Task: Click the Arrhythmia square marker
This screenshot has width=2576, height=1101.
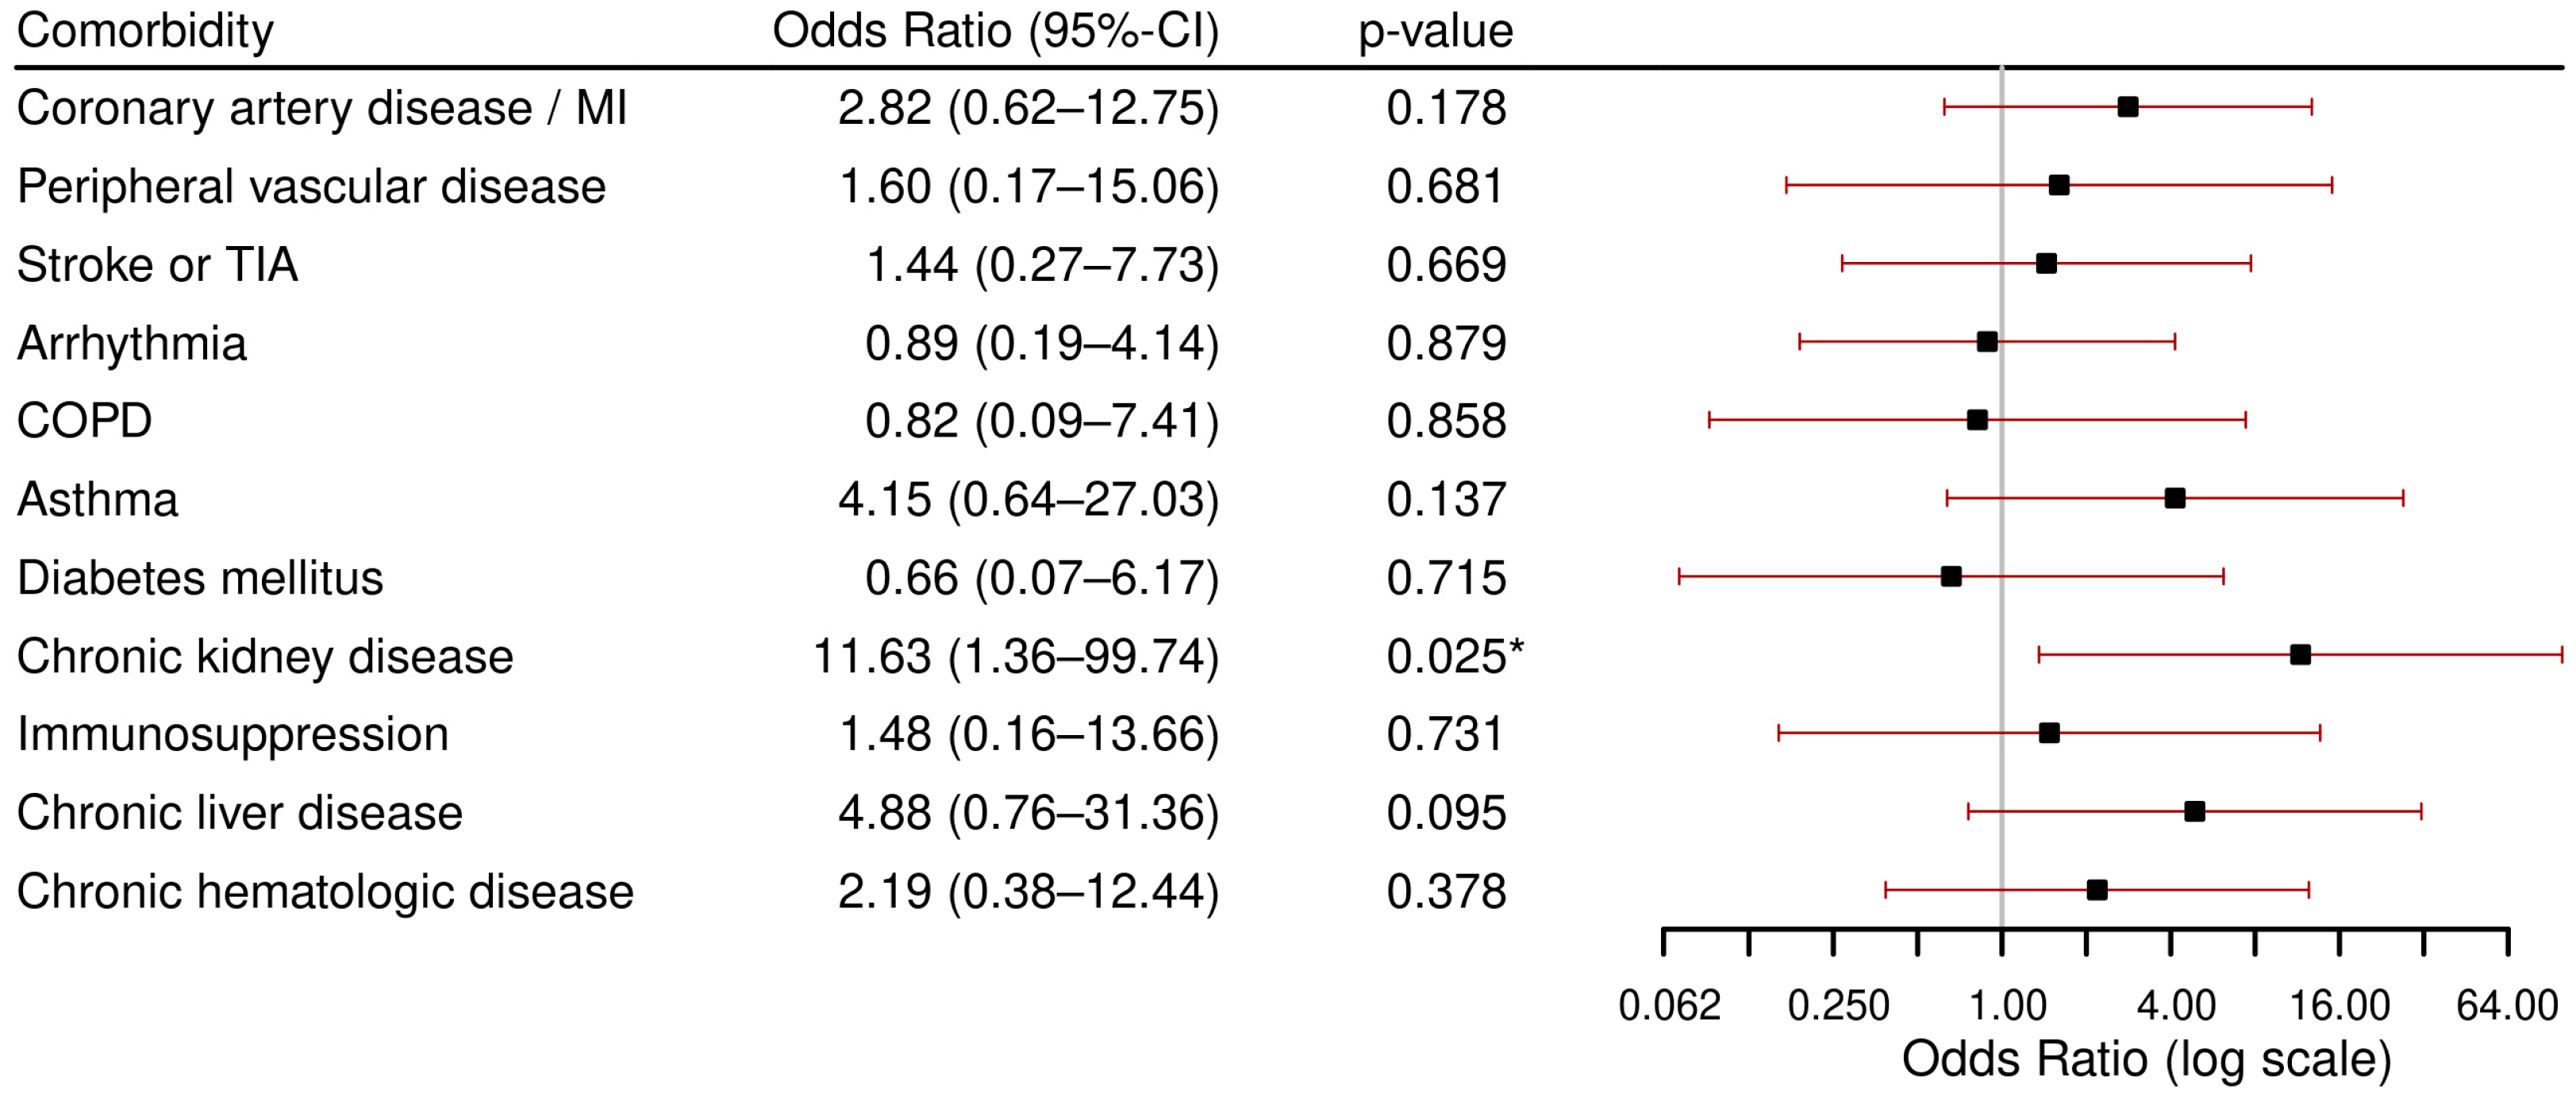Action: (1986, 342)
